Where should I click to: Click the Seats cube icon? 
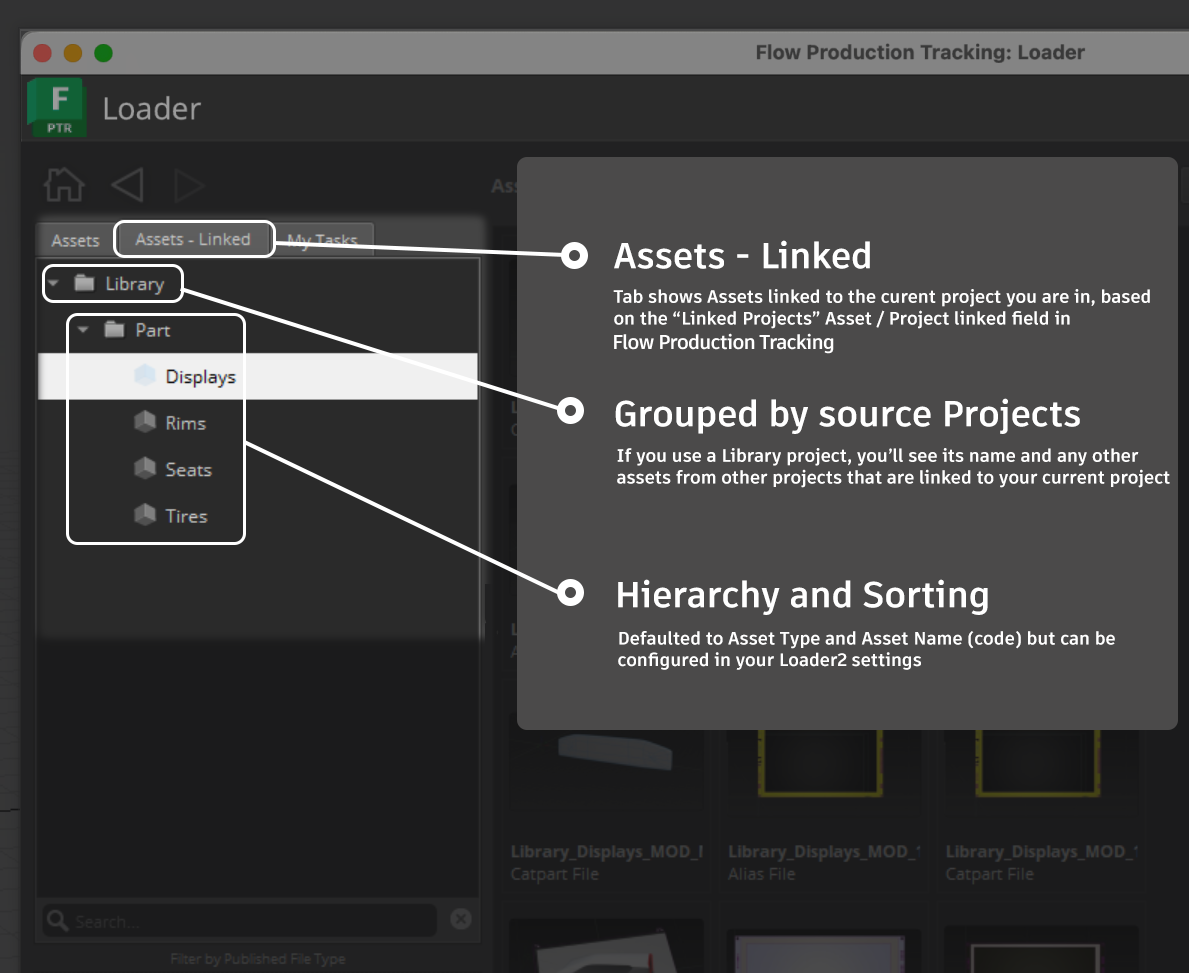pyautogui.click(x=145, y=468)
